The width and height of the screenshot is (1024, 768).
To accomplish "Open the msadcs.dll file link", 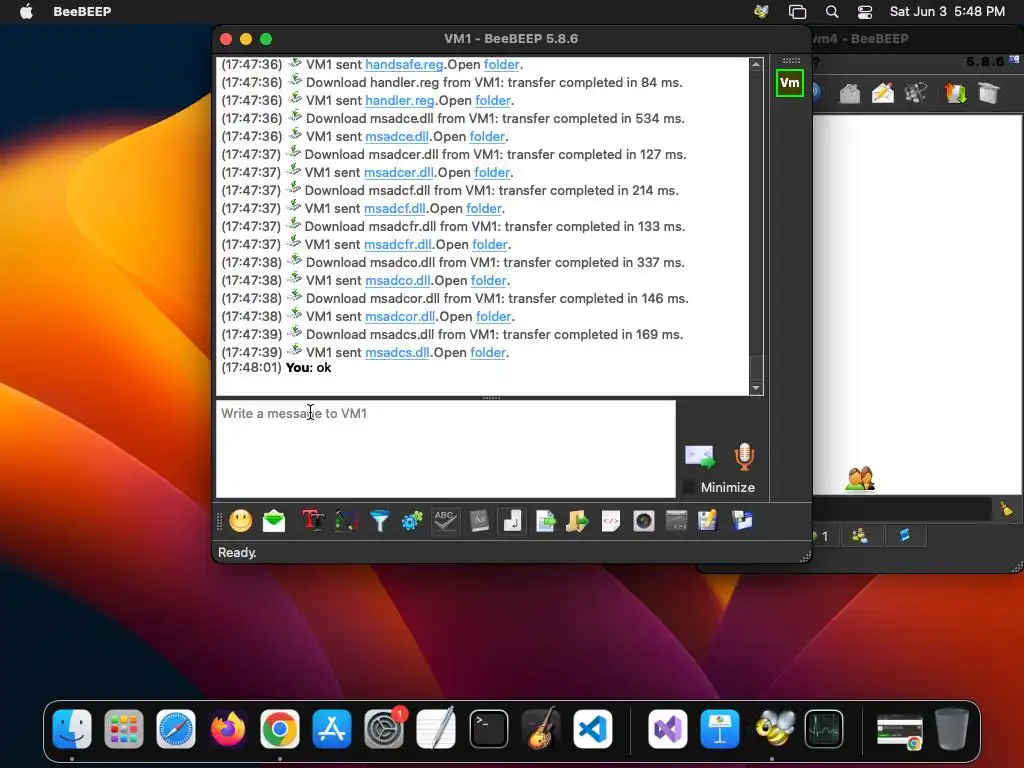I will (x=397, y=353).
